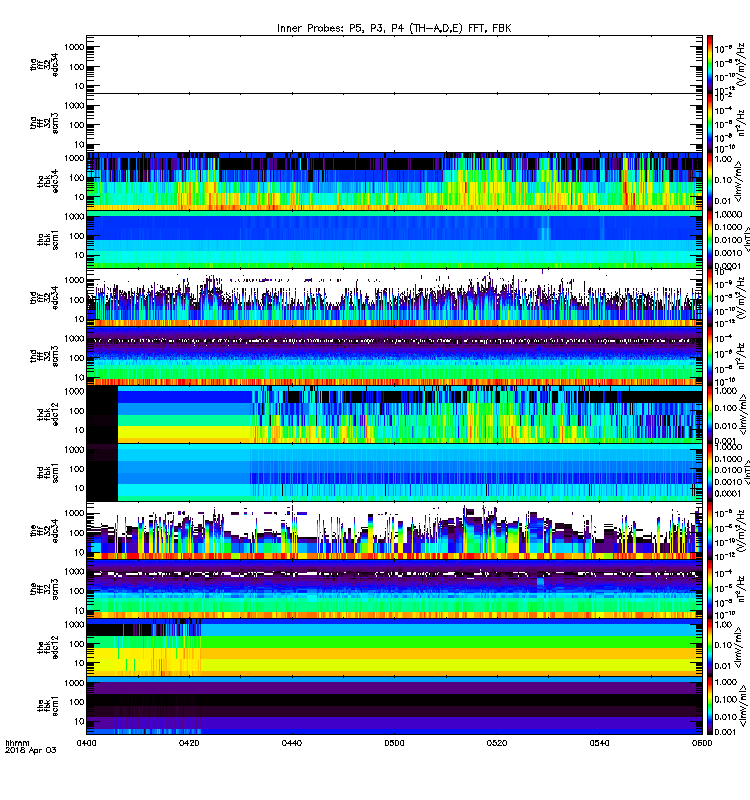Click the '0400' time axis label
The width and height of the screenshot is (750, 800).
[87, 743]
